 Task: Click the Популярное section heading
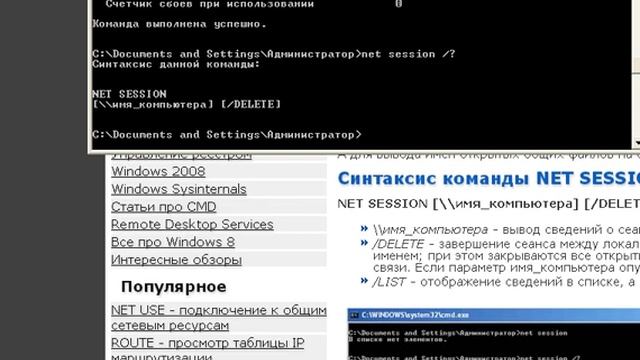tap(173, 287)
